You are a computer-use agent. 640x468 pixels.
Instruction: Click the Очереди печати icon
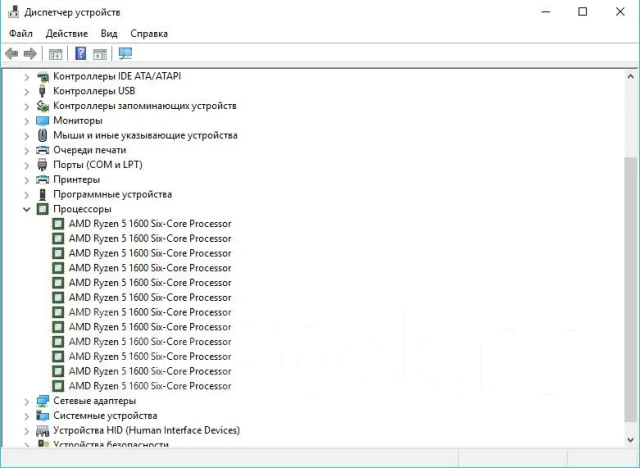tap(42, 150)
